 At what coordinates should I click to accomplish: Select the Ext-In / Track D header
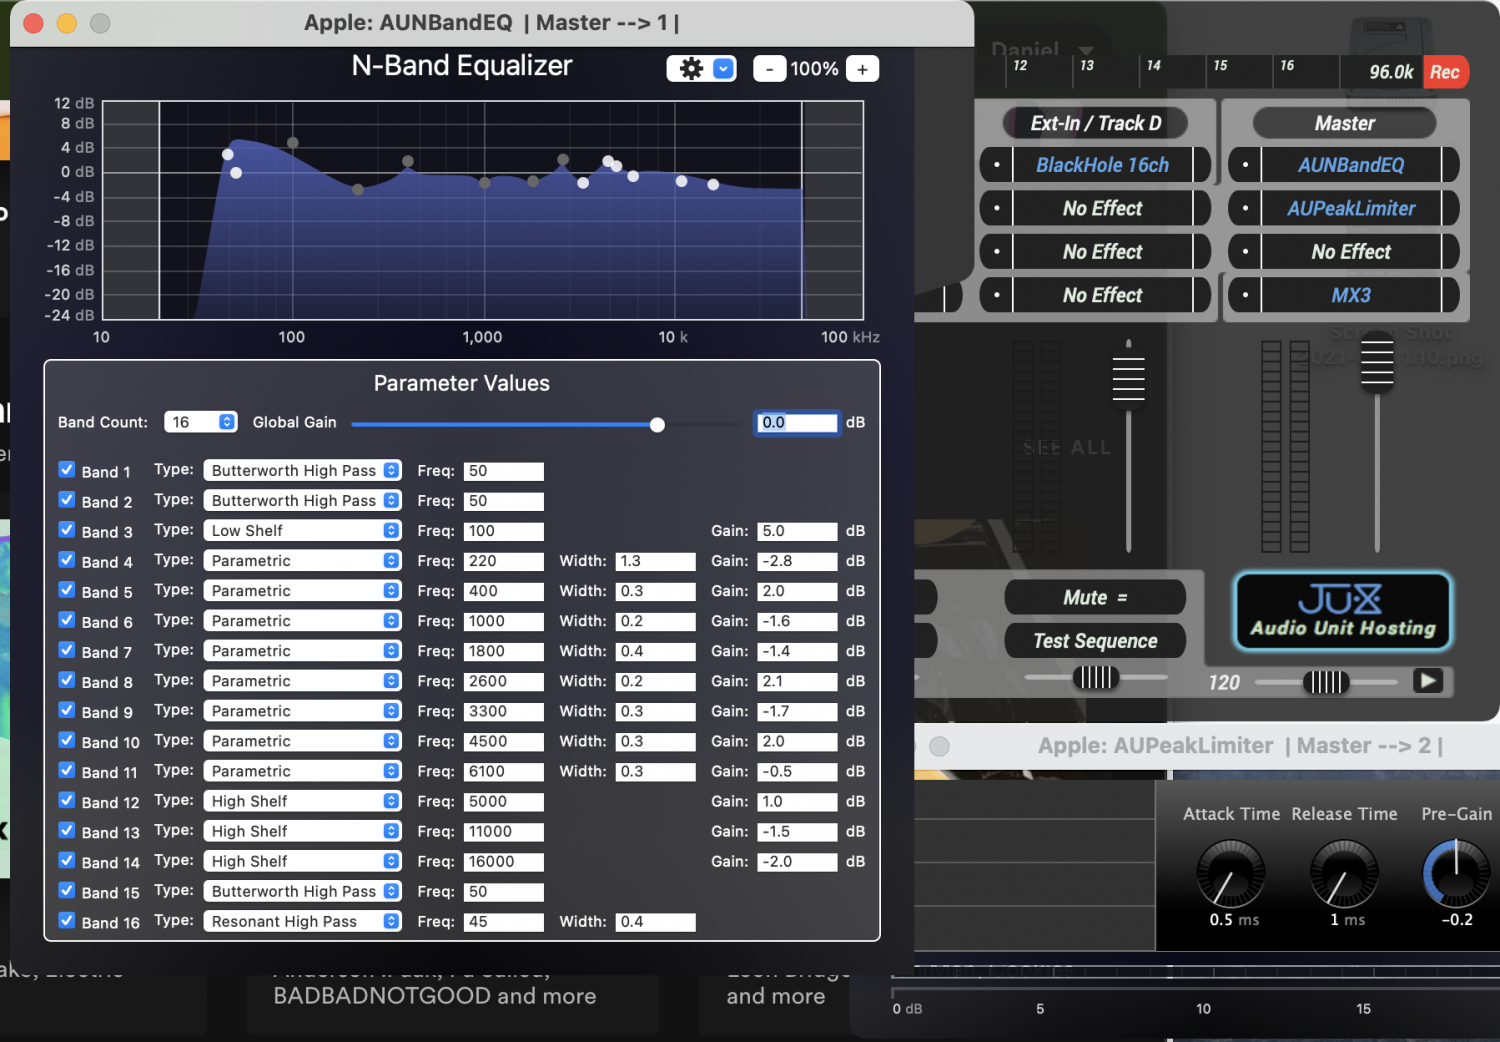1095,123
